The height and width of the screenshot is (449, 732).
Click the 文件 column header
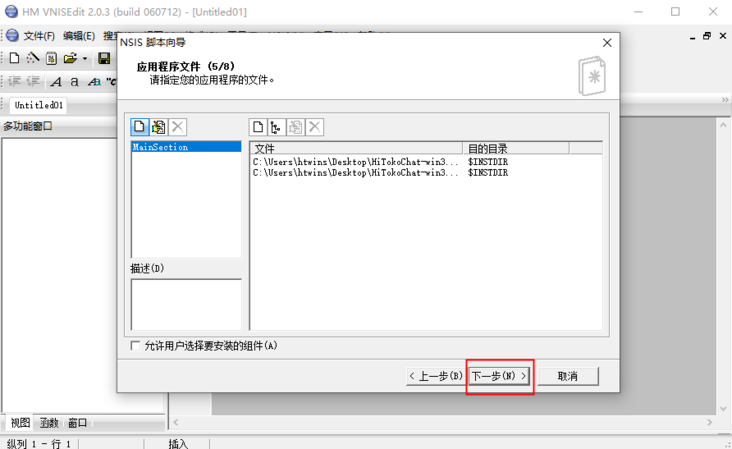(x=356, y=148)
